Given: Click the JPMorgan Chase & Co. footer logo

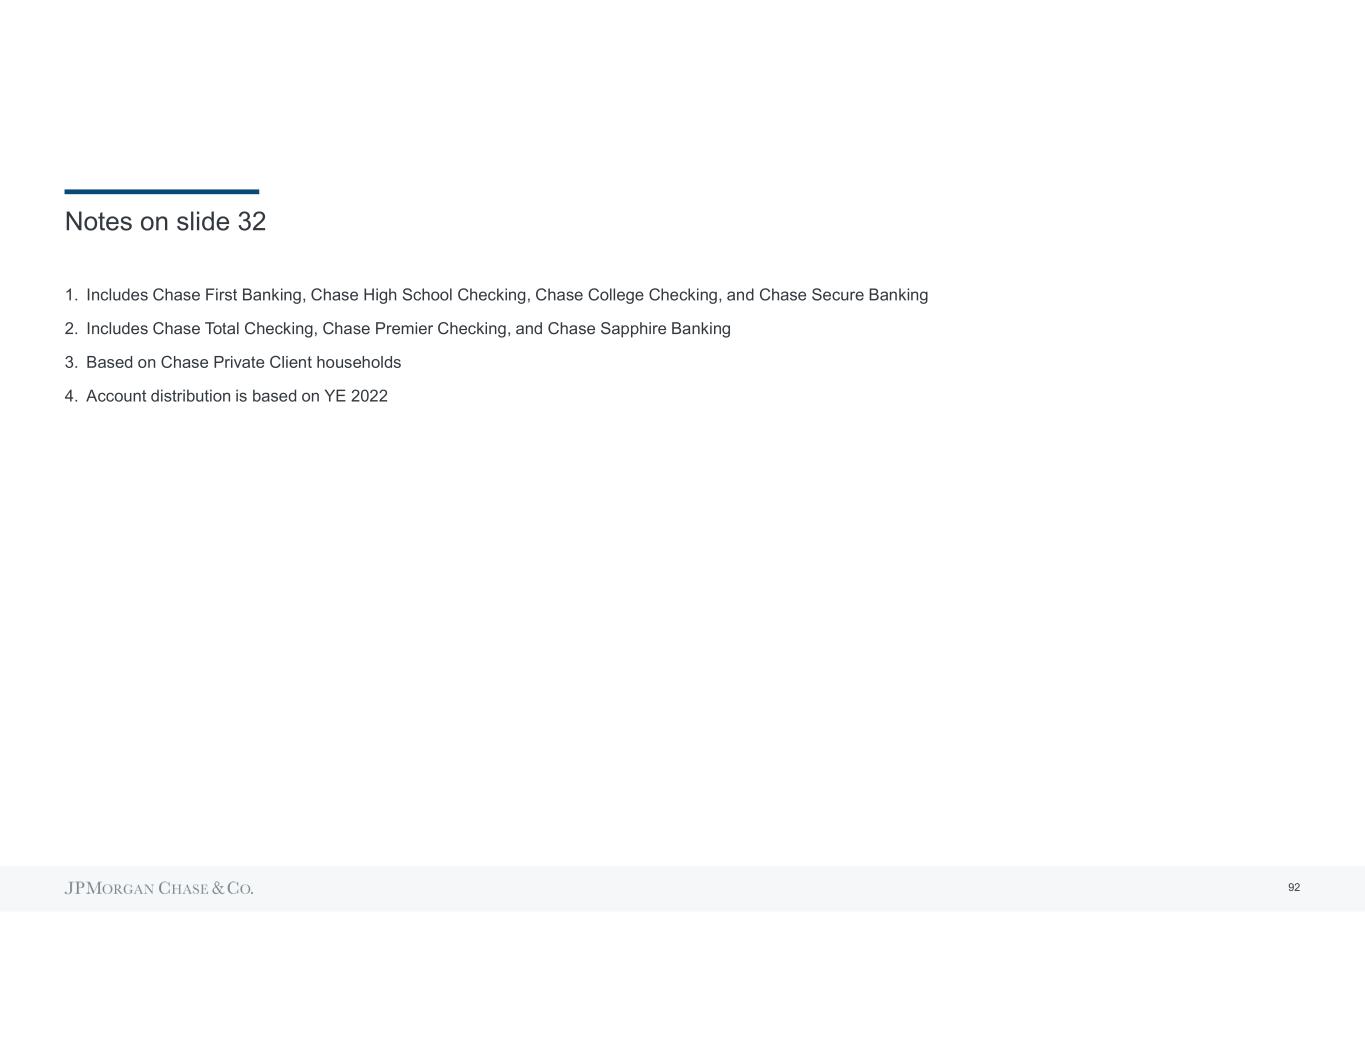Looking at the screenshot, I should point(159,888).
